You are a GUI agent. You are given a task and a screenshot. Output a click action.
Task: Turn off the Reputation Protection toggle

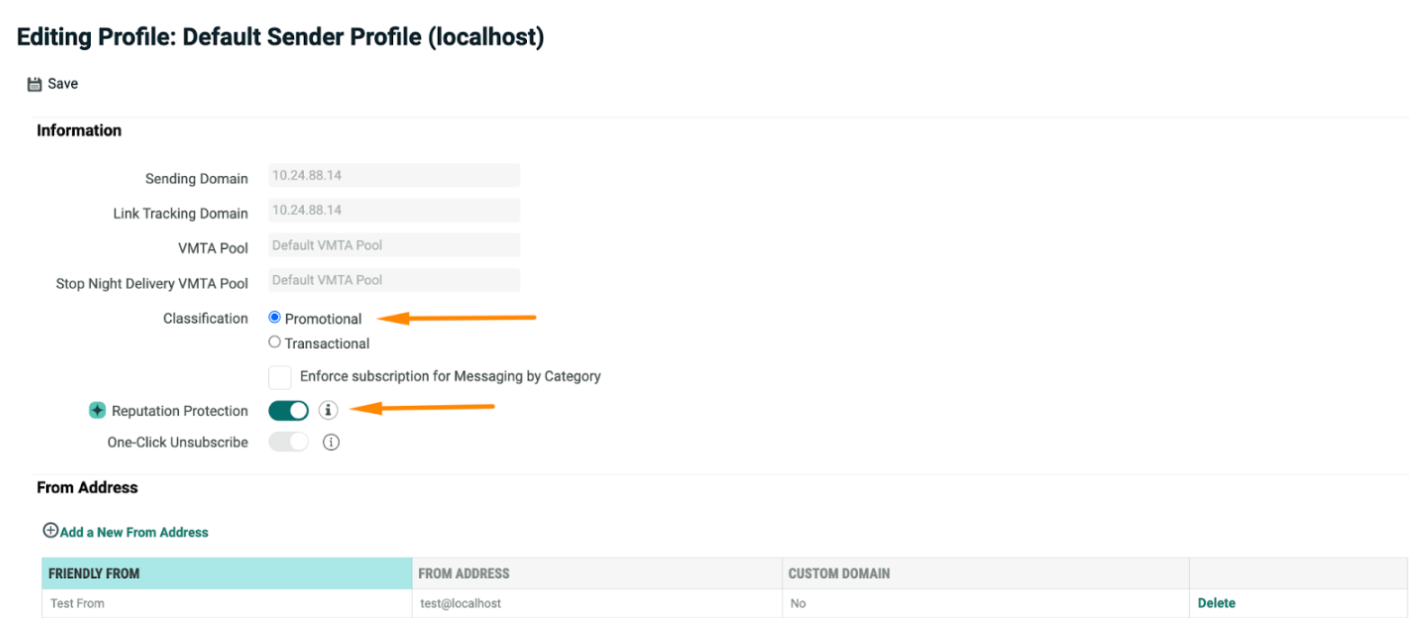tap(288, 411)
